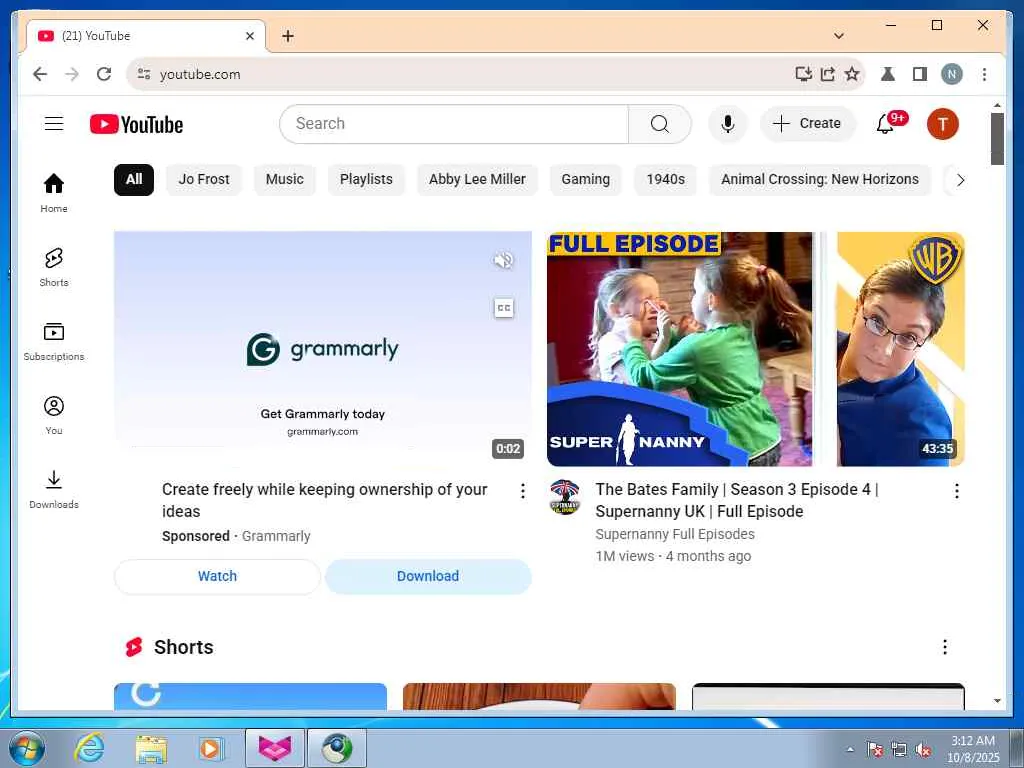Image resolution: width=1024 pixels, height=768 pixels.
Task: Click the browser back arrow
Action: [x=40, y=74]
